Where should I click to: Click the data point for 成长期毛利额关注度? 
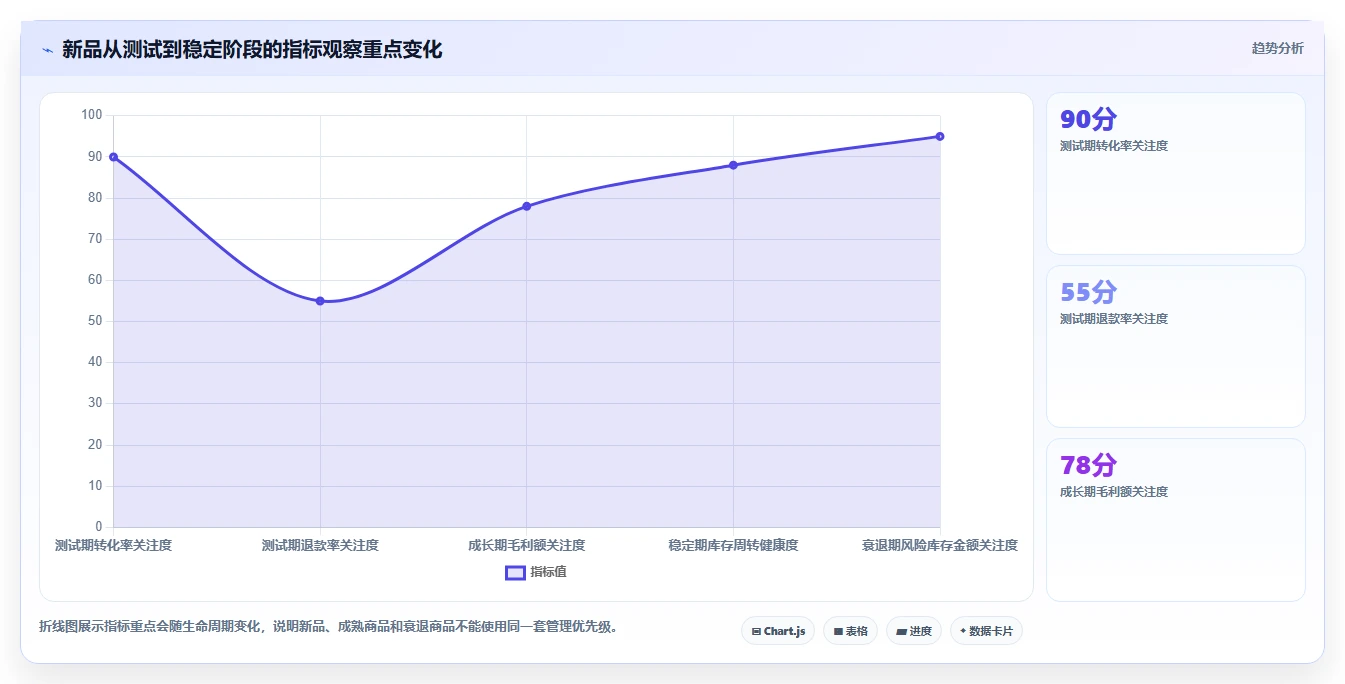click(x=526, y=206)
